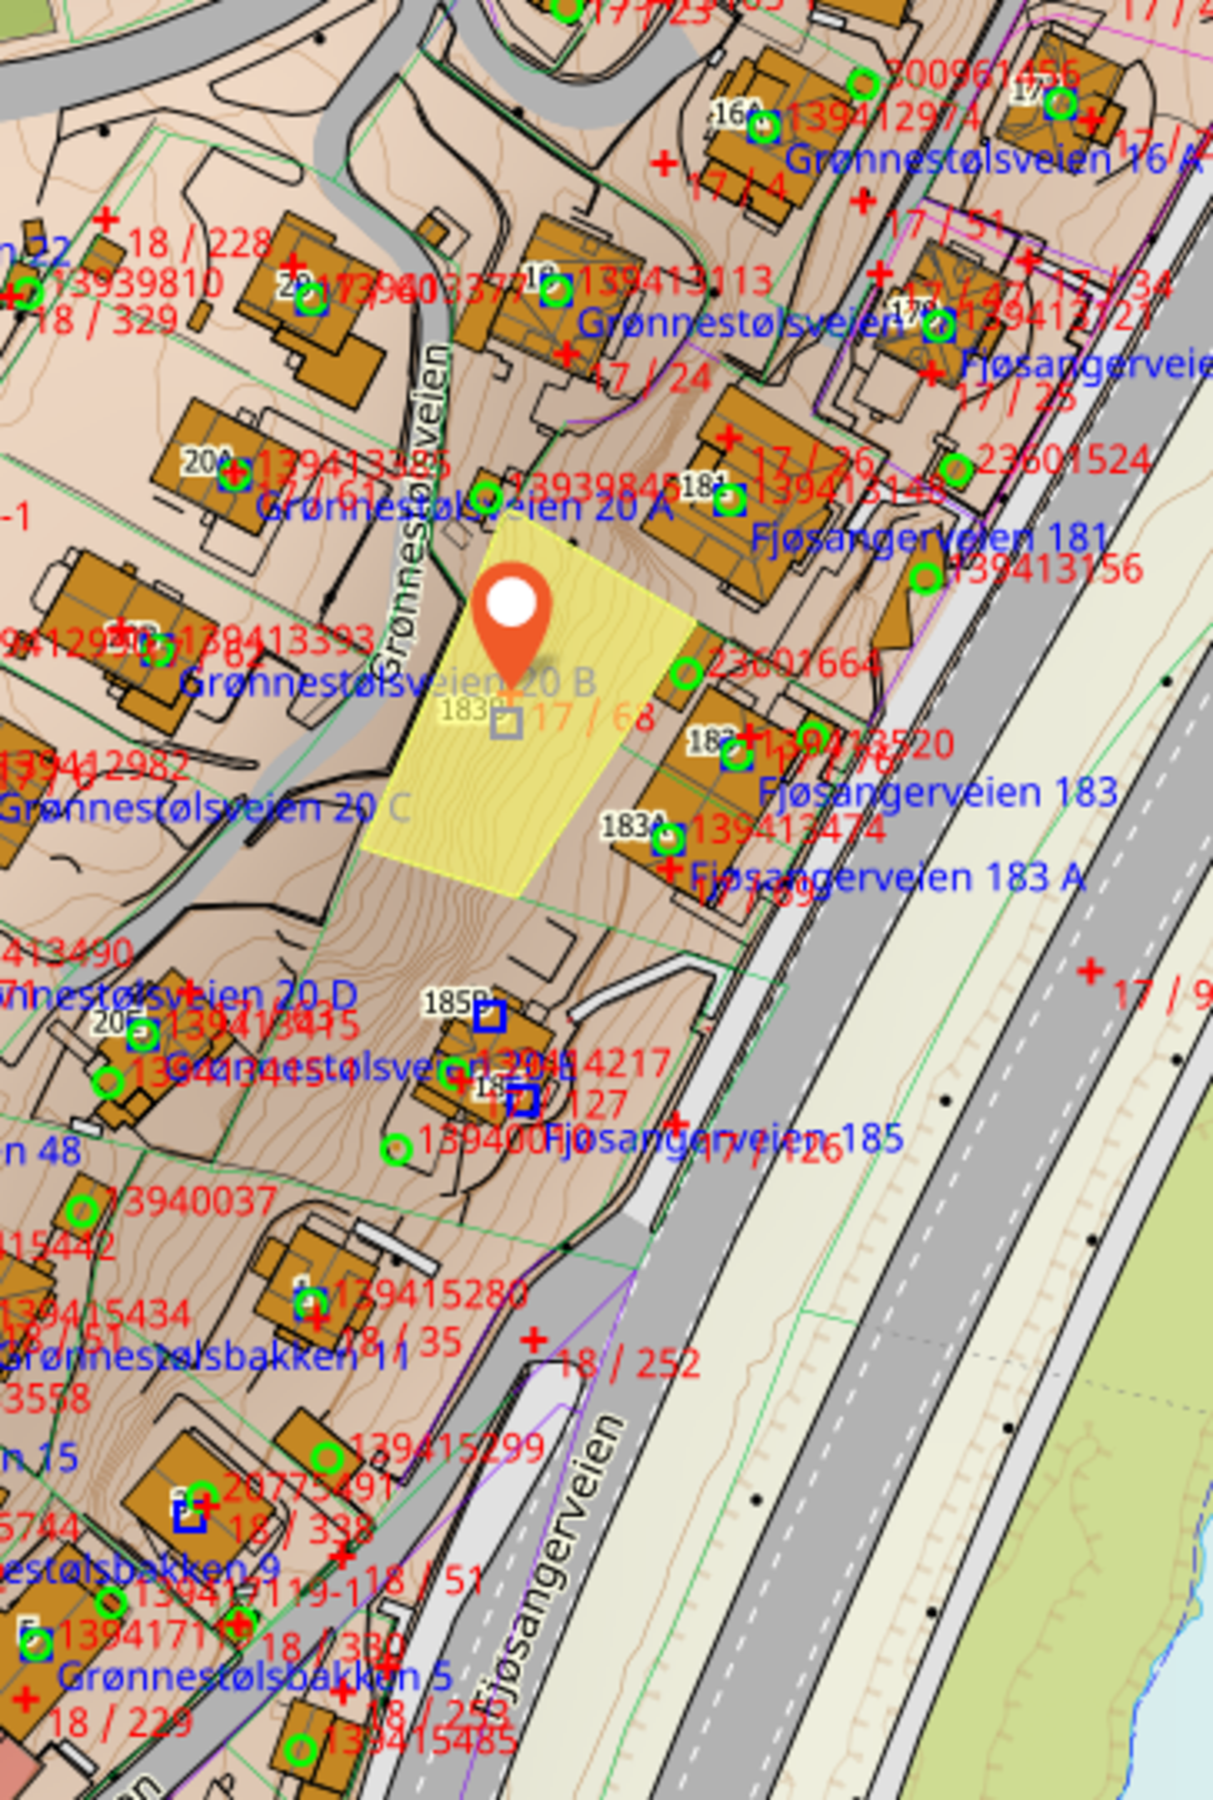
Task: Click the 20A house number label
Action: pyautogui.click(x=207, y=461)
